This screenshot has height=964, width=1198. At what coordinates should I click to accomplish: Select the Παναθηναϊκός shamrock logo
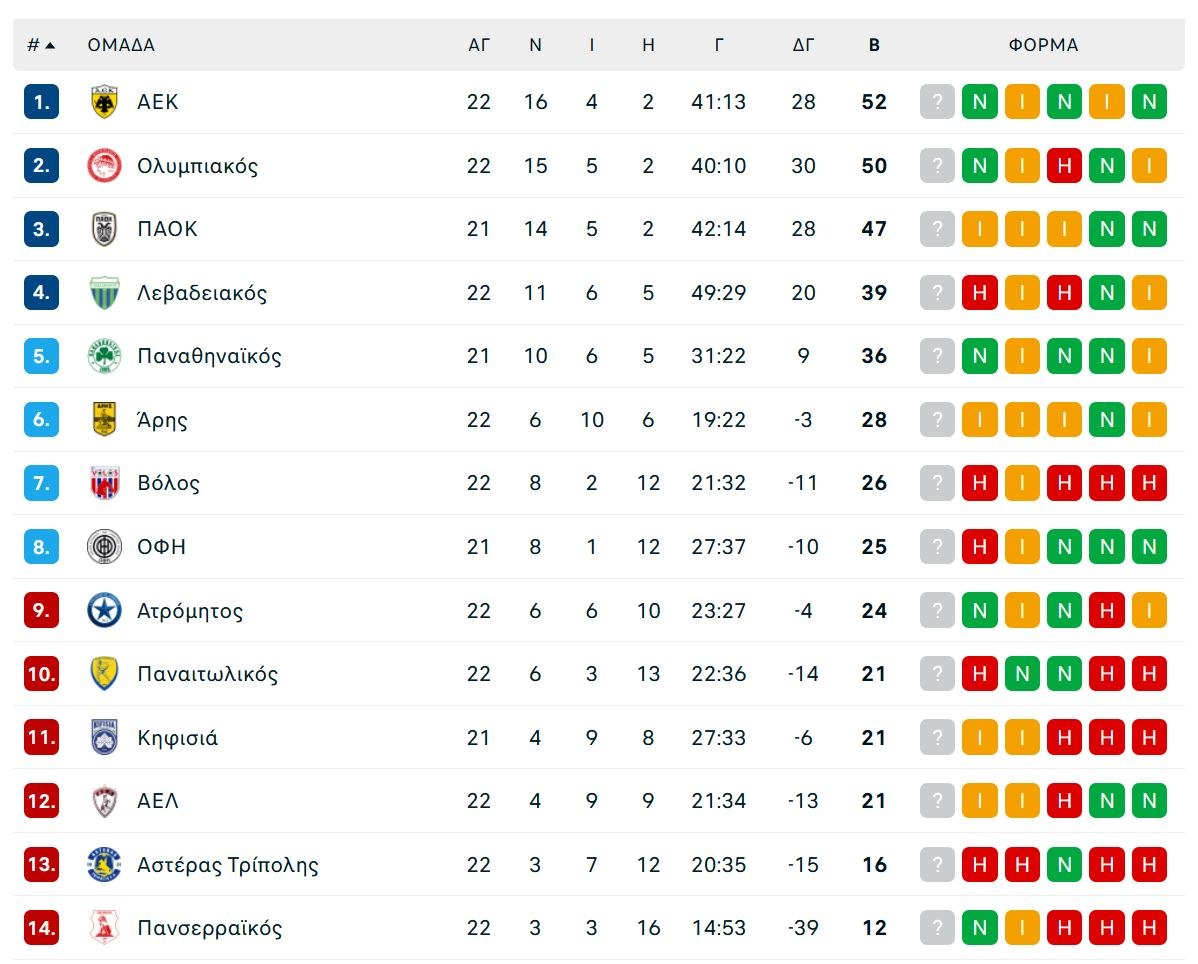(x=104, y=356)
